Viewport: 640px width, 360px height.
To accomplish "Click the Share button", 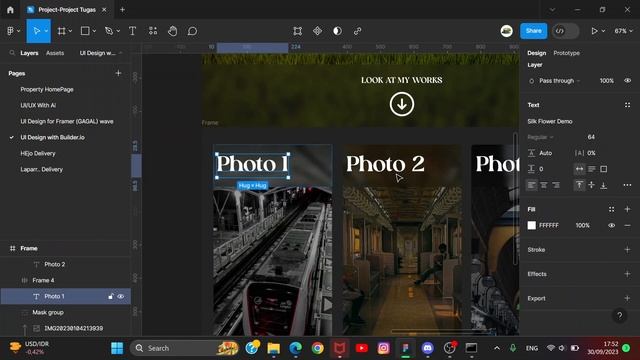I will coord(533,31).
